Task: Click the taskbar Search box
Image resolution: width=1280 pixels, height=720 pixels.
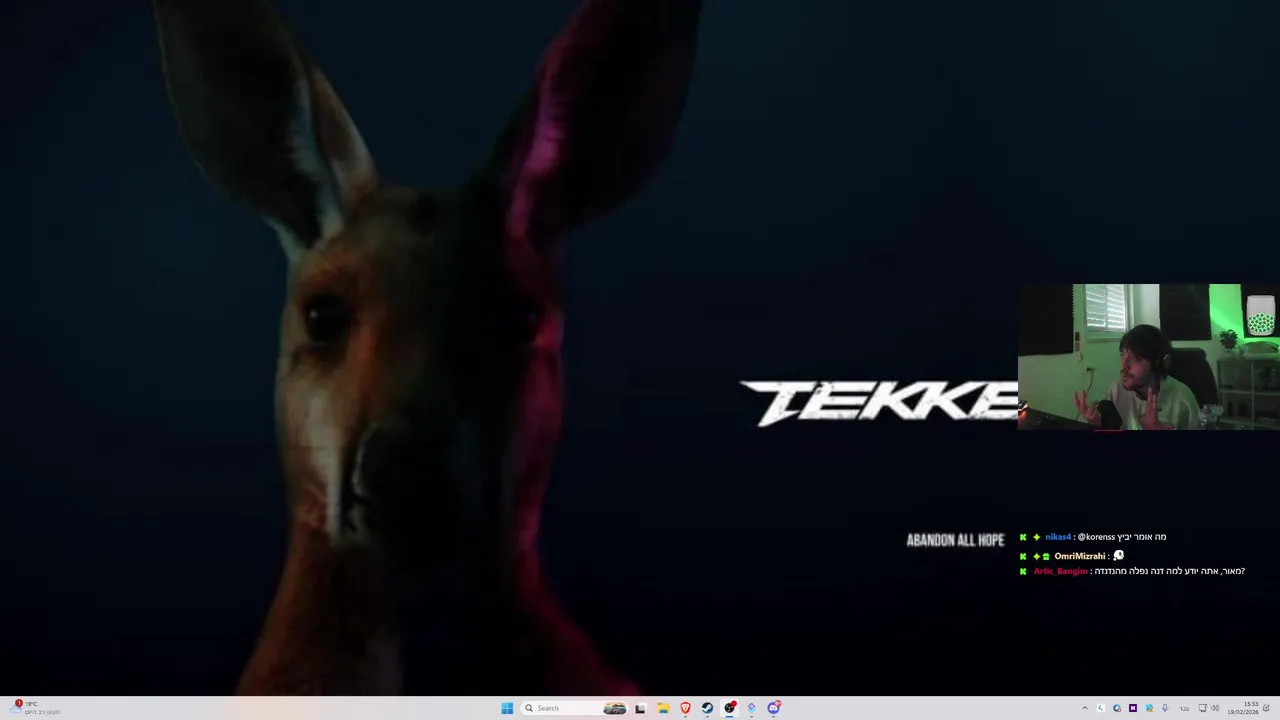Action: point(575,708)
